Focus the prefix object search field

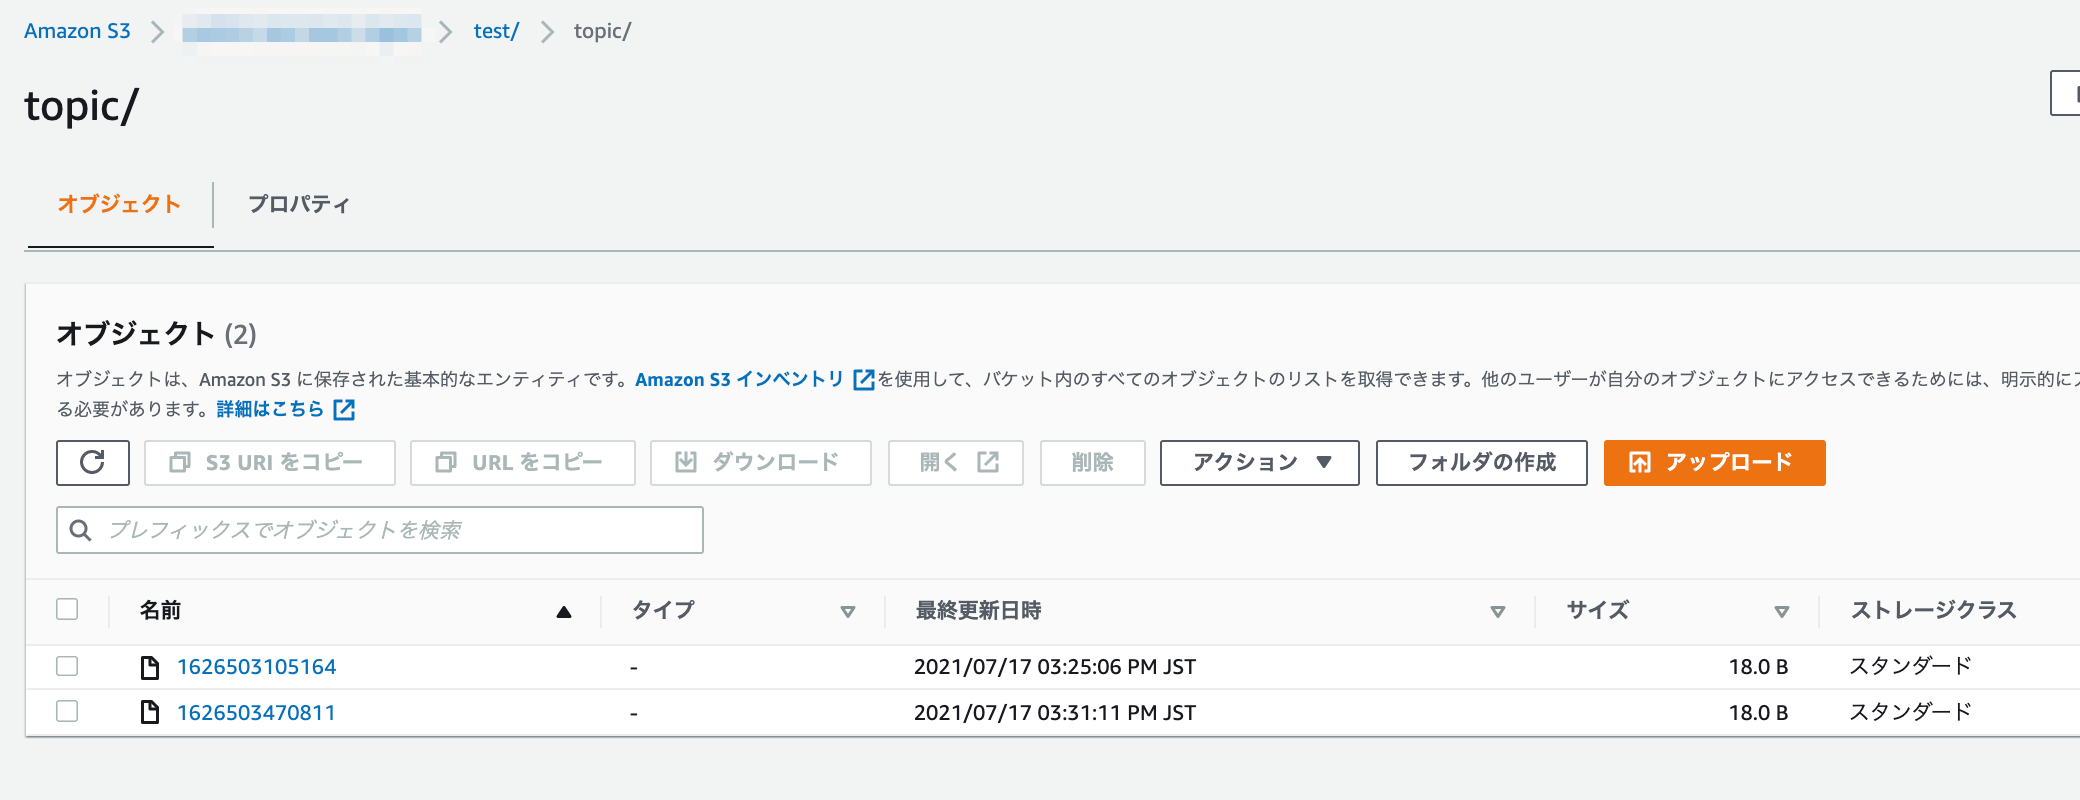pos(380,530)
